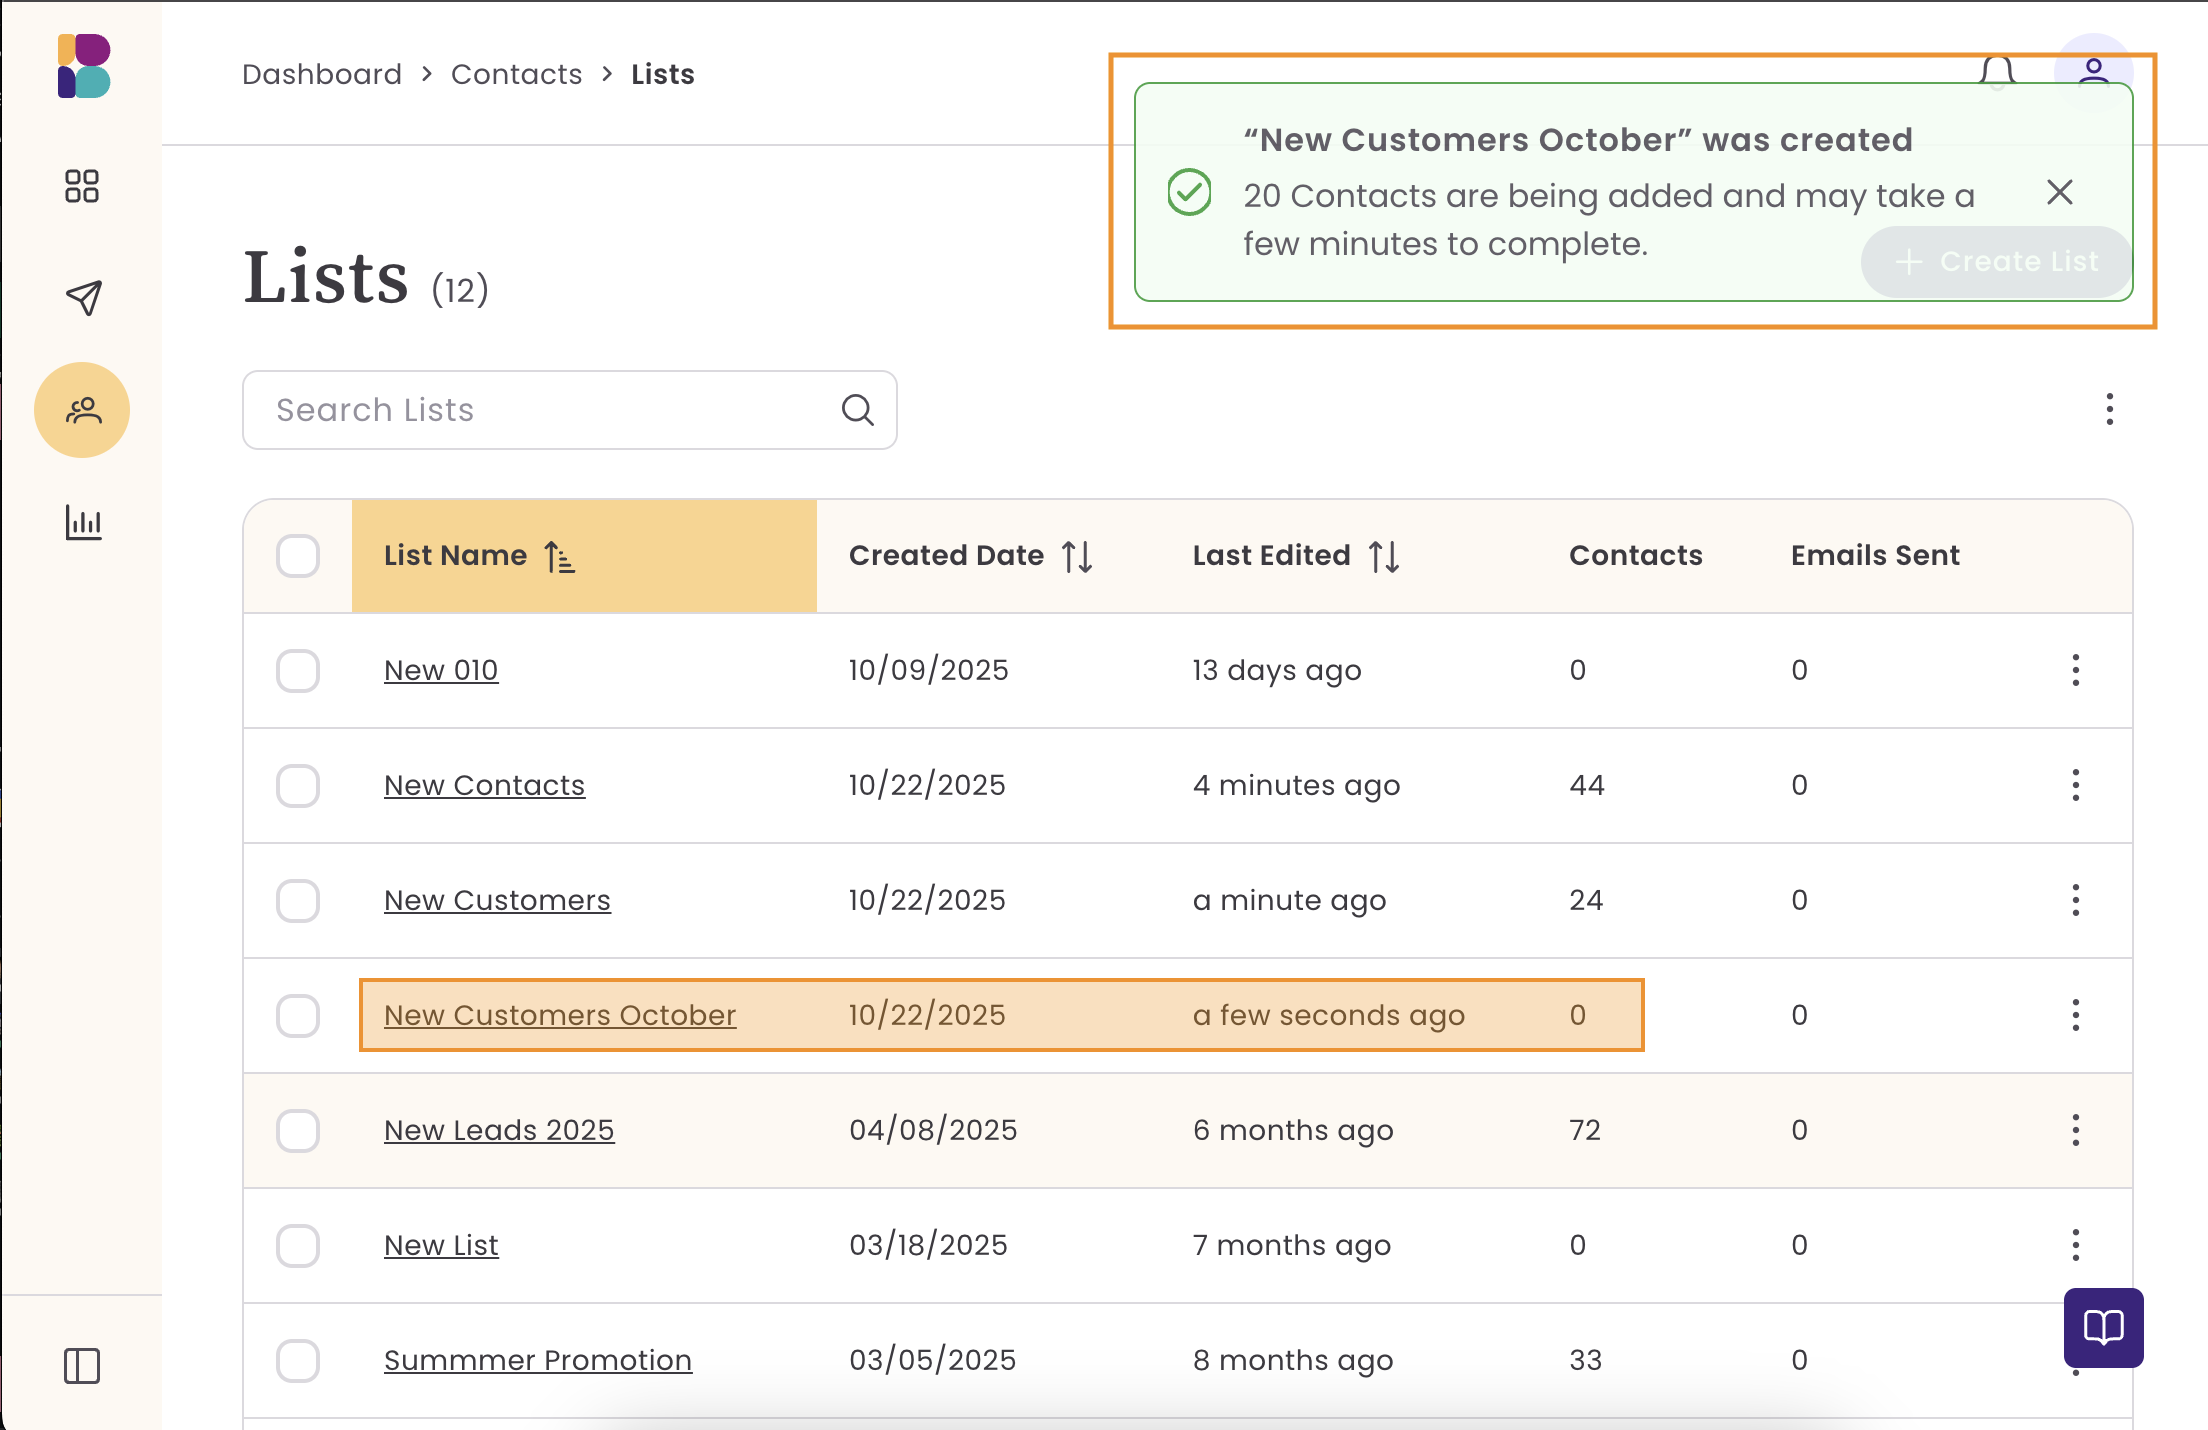2208x1430 pixels.
Task: Open the help book icon button
Action: point(2103,1327)
